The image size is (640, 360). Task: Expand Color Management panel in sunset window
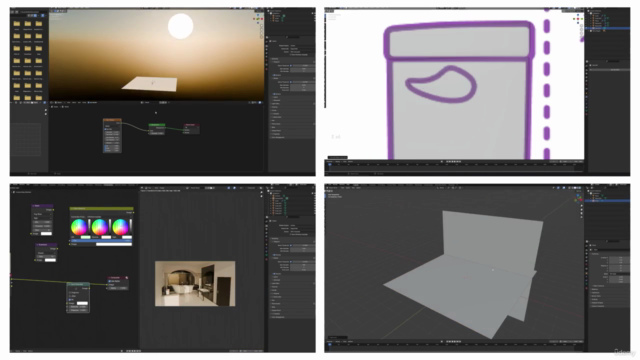click(292, 137)
